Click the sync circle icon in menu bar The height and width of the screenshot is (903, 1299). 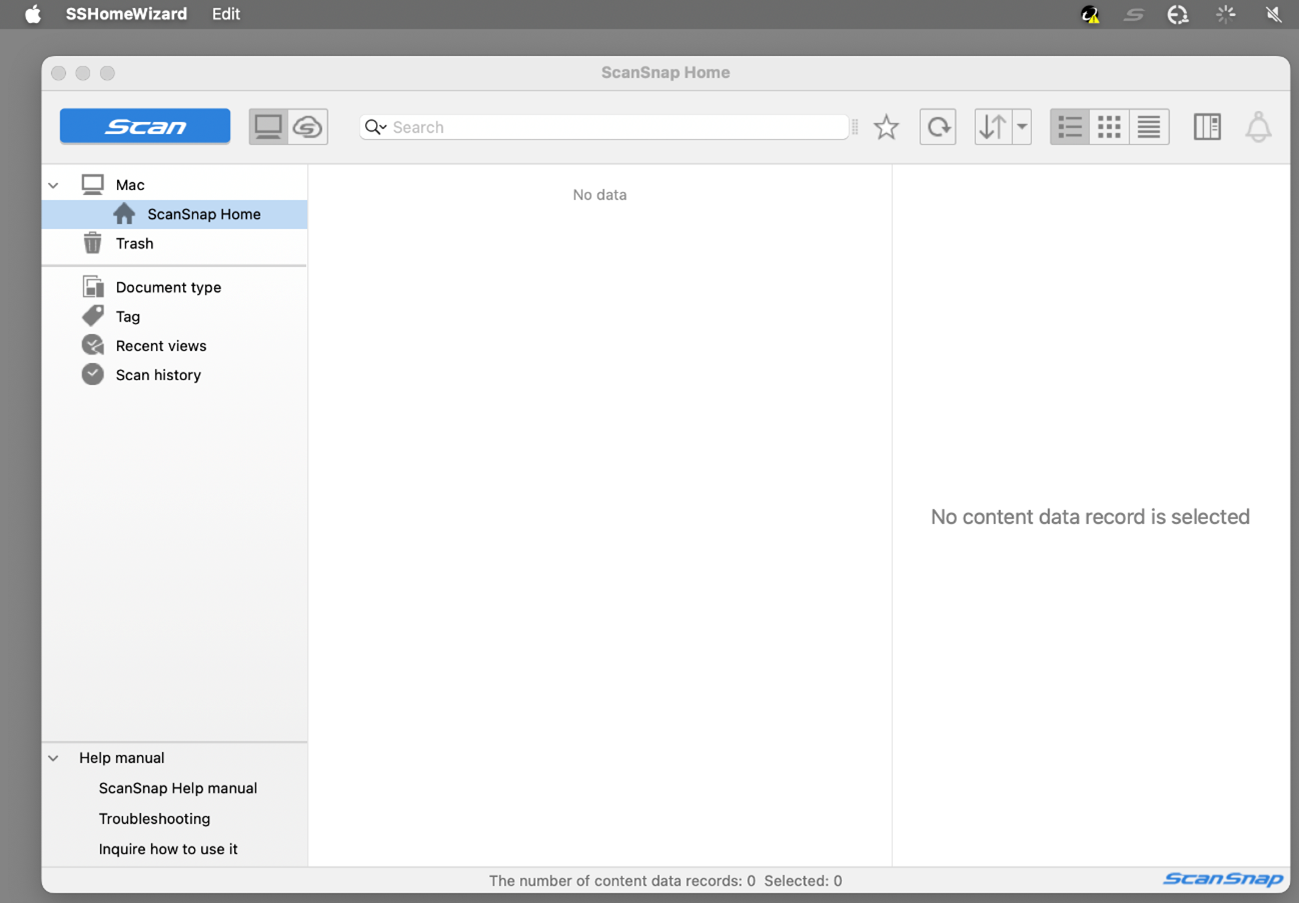(1178, 14)
